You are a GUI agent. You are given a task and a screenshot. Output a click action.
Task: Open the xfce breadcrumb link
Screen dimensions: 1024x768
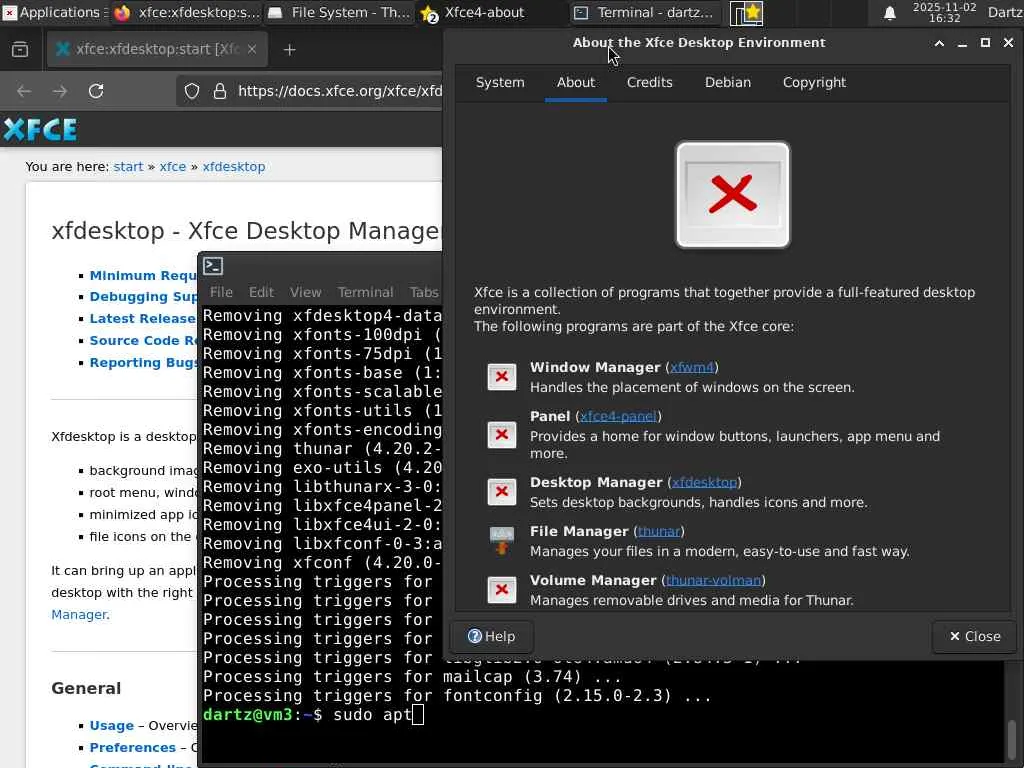172,167
